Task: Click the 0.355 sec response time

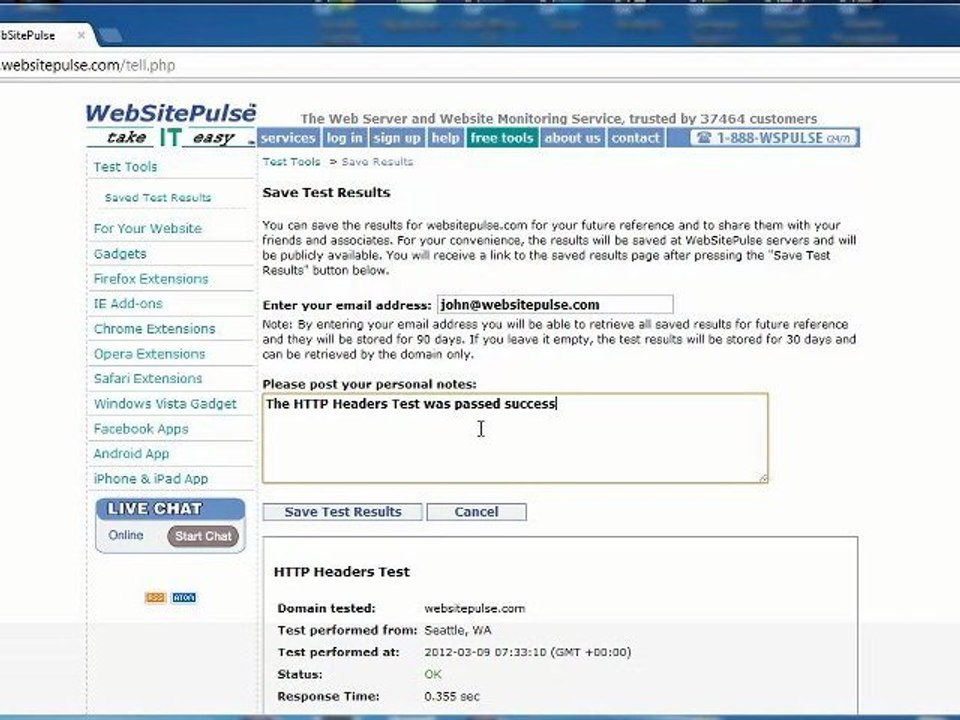Action: 452,696
